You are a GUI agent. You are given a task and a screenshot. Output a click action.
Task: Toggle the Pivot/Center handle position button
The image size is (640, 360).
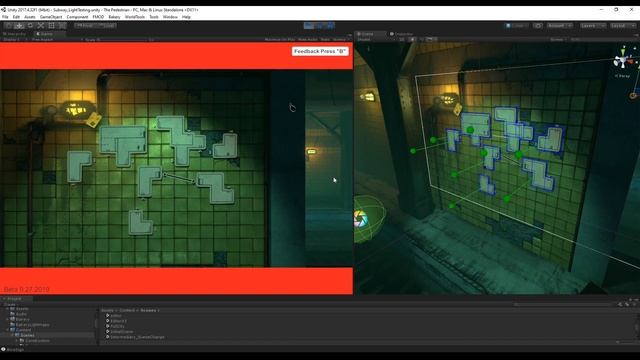tap(85, 25)
